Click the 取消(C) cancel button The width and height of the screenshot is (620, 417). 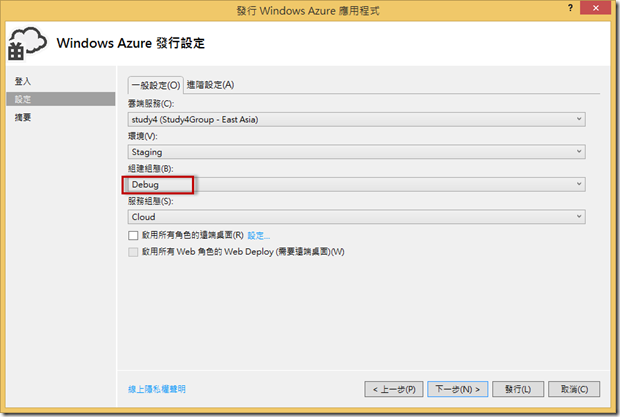574,389
